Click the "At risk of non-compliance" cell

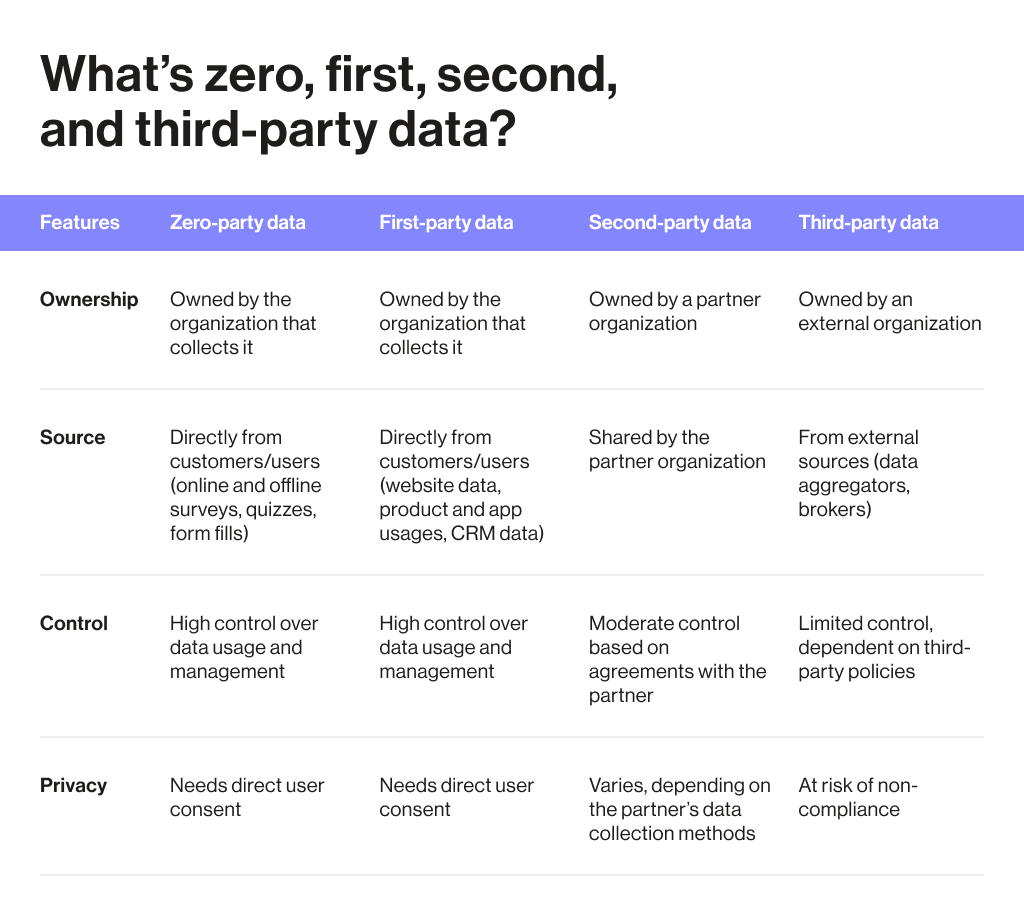click(x=858, y=797)
